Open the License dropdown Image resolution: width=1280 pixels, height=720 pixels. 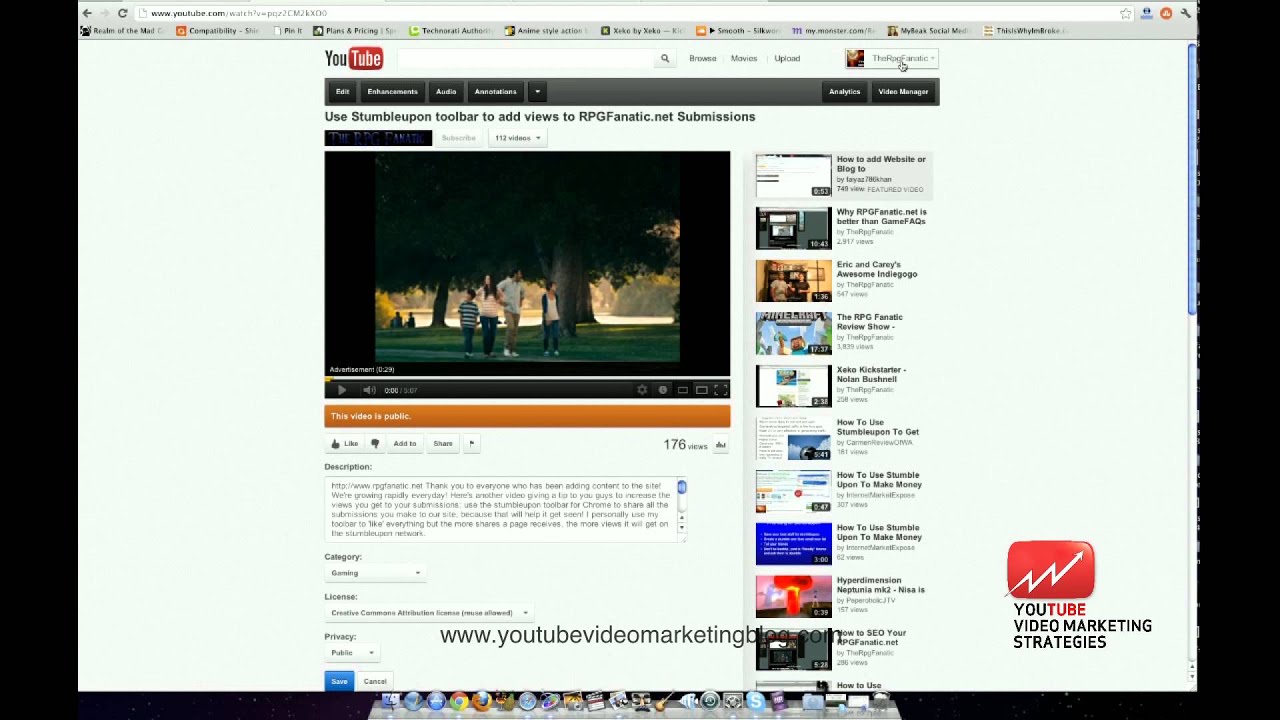coord(429,613)
